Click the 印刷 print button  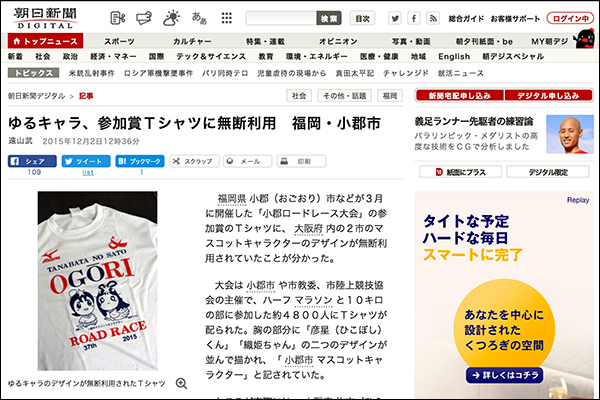point(297,160)
